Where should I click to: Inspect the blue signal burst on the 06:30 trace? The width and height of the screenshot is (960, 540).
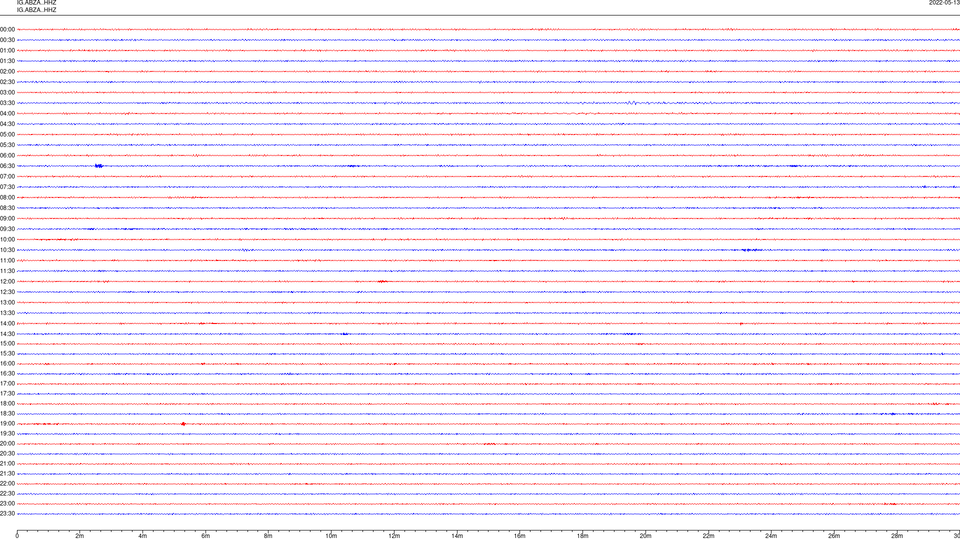pos(99,166)
